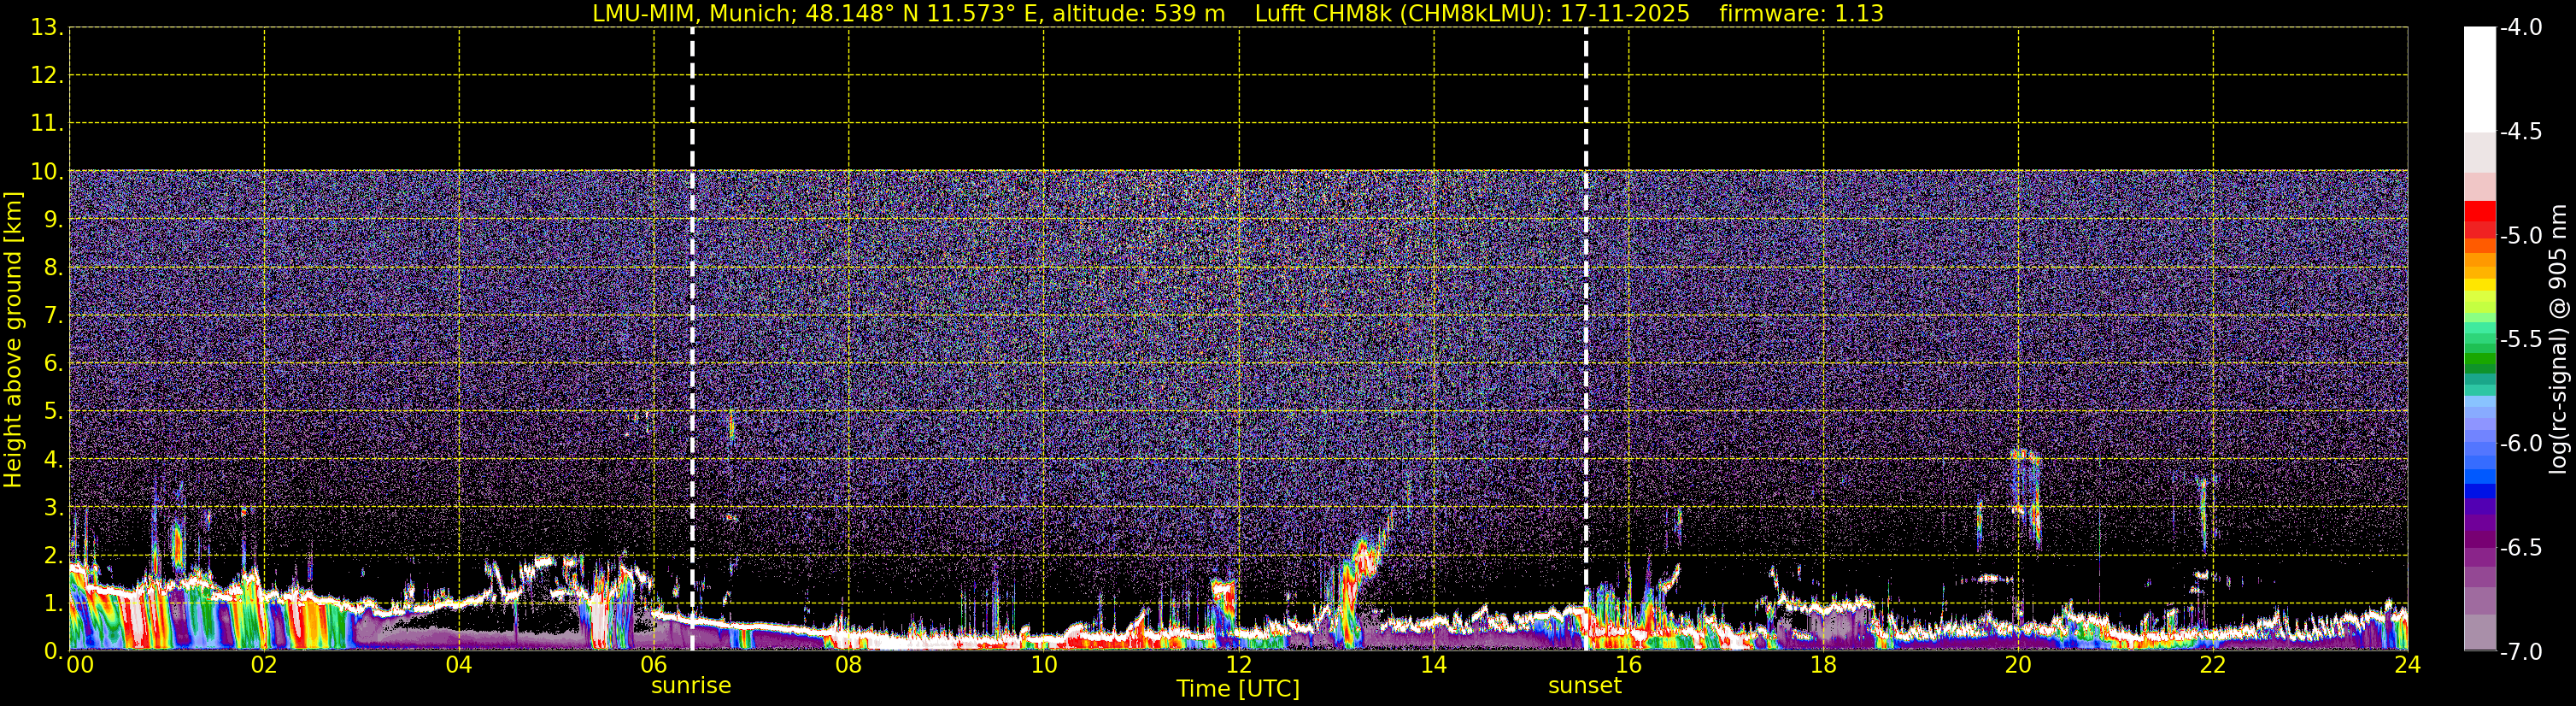This screenshot has width=2576, height=706.
Task: Click the time axis tick '22'
Action: [x=2213, y=665]
